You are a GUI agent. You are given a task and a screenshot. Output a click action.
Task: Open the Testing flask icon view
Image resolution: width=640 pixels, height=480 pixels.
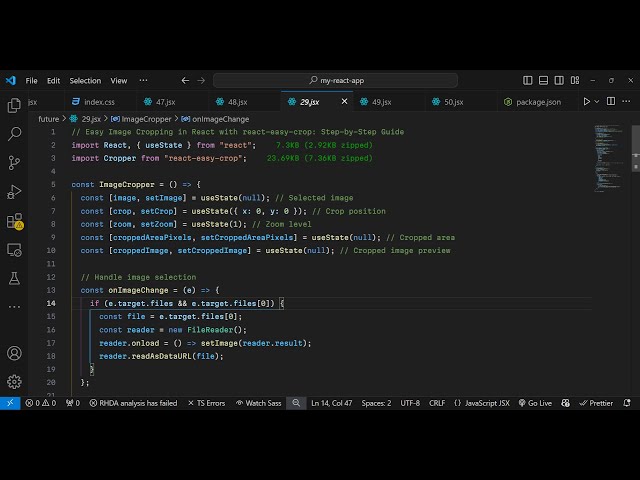coord(14,277)
